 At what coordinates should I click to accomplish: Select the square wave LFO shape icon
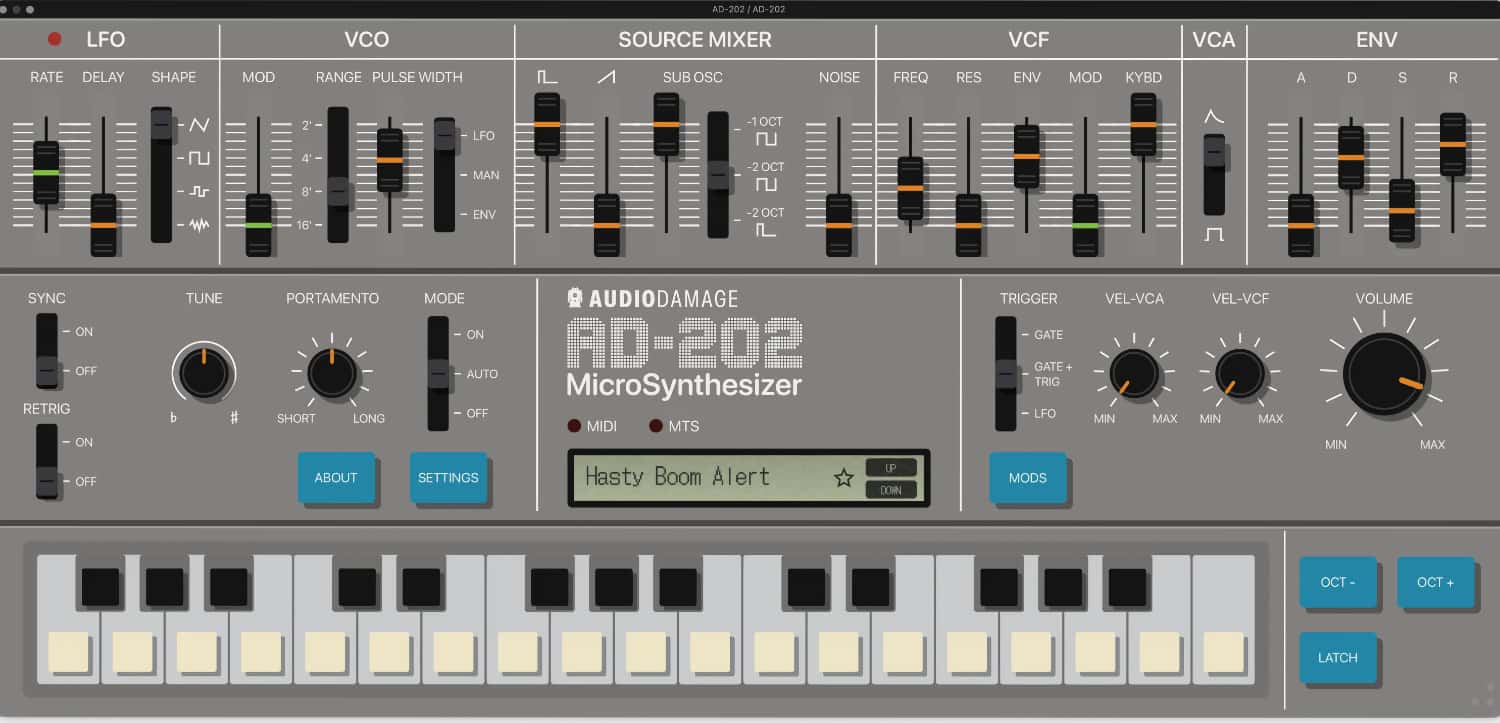tap(199, 158)
